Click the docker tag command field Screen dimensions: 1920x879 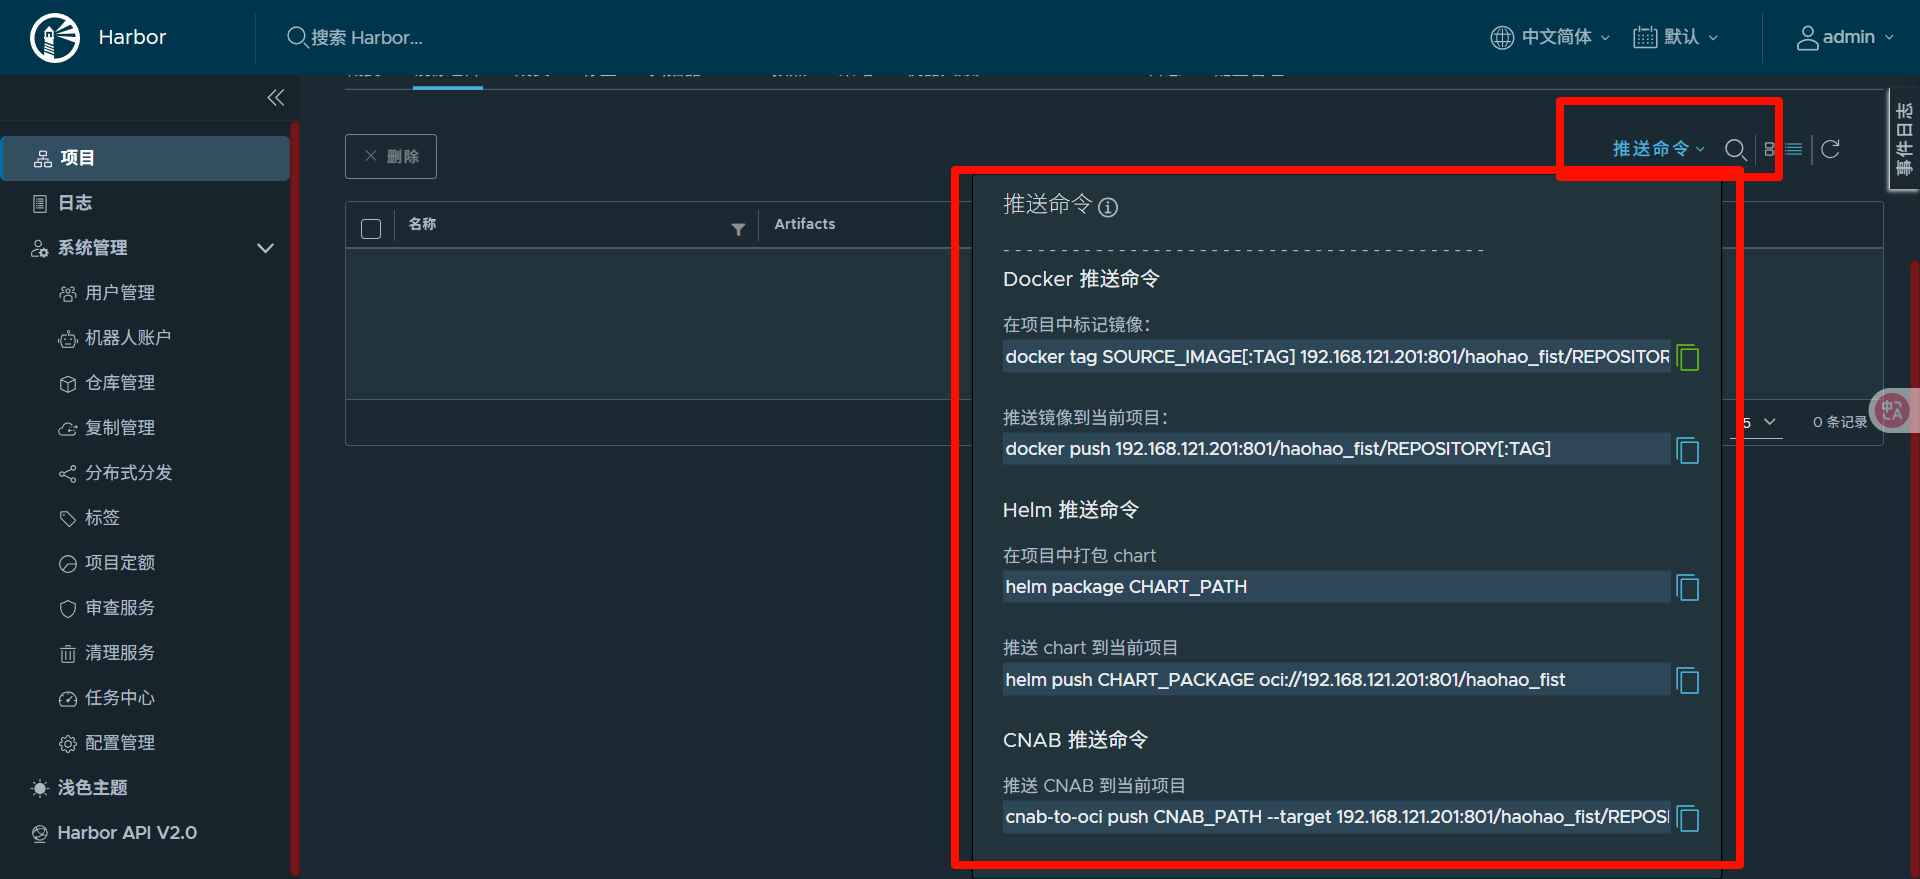click(x=1336, y=357)
